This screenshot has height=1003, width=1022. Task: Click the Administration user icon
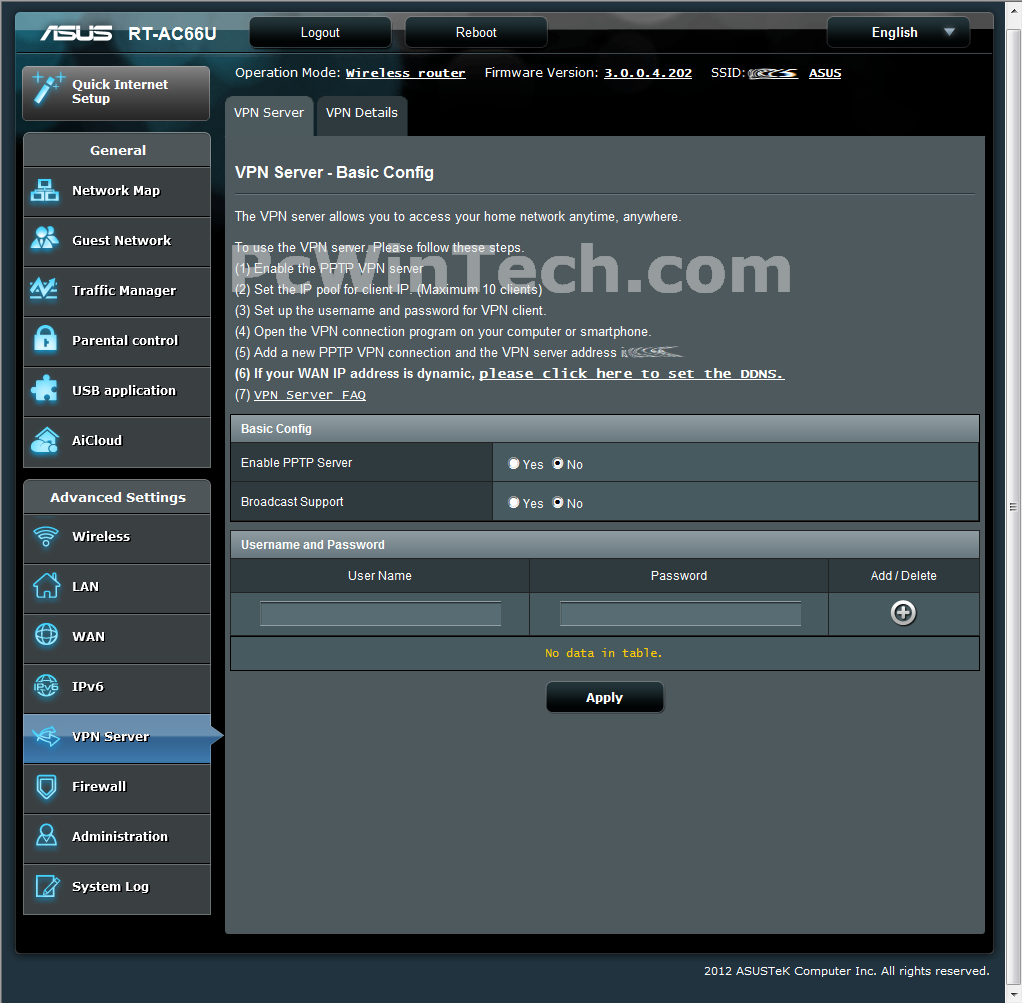[x=46, y=836]
